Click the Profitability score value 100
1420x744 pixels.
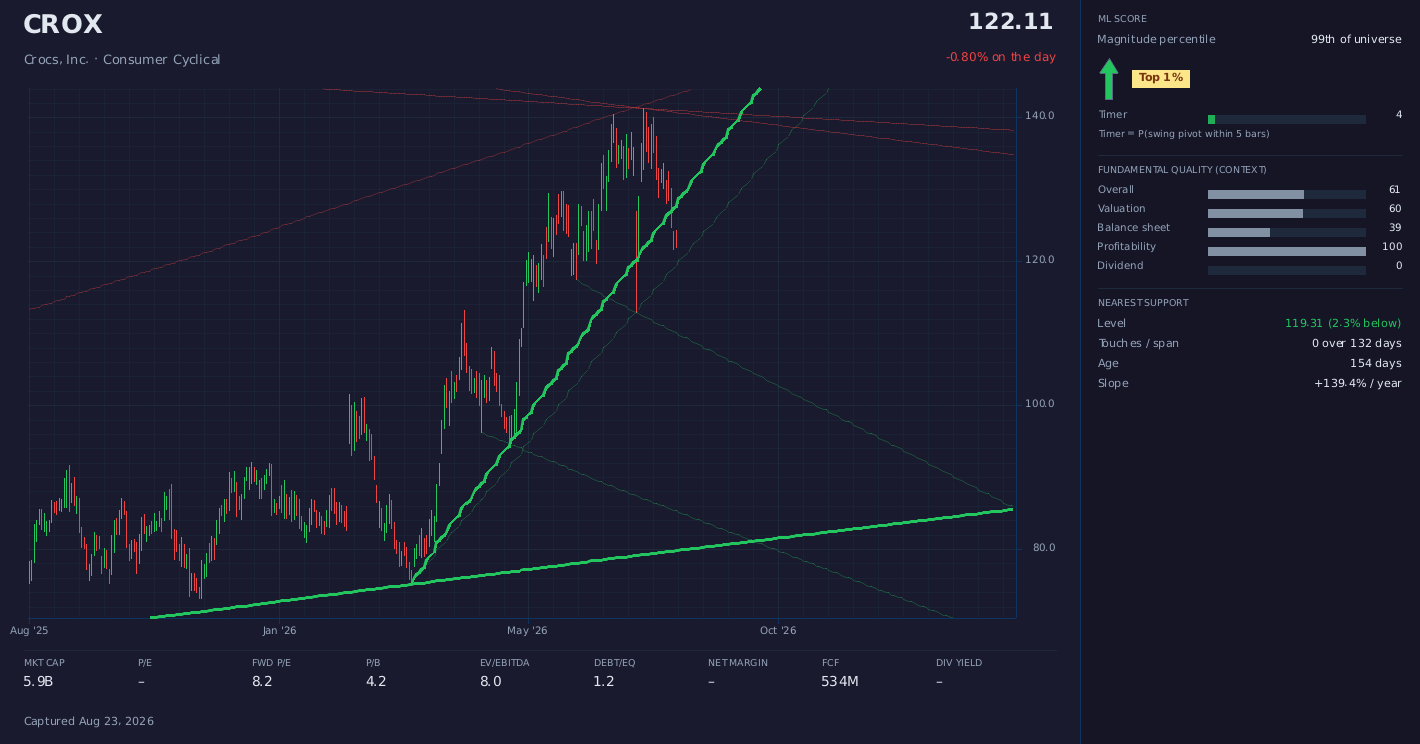1392,247
